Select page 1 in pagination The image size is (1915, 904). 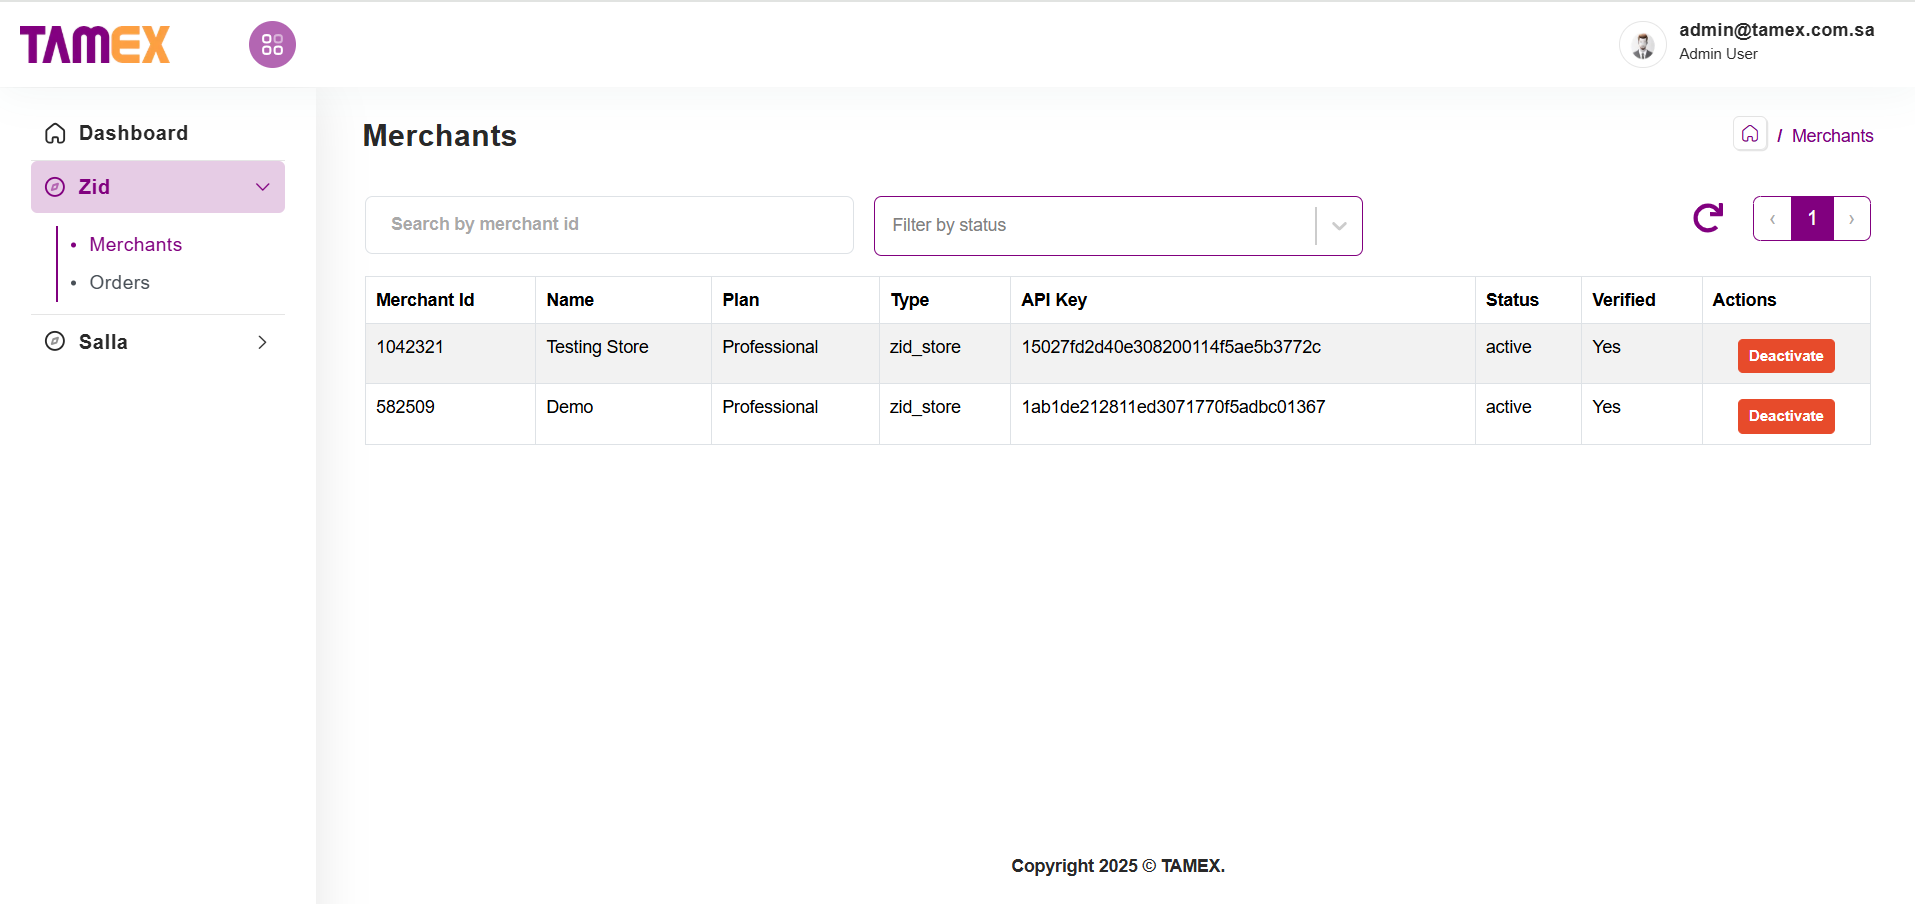tap(1811, 219)
